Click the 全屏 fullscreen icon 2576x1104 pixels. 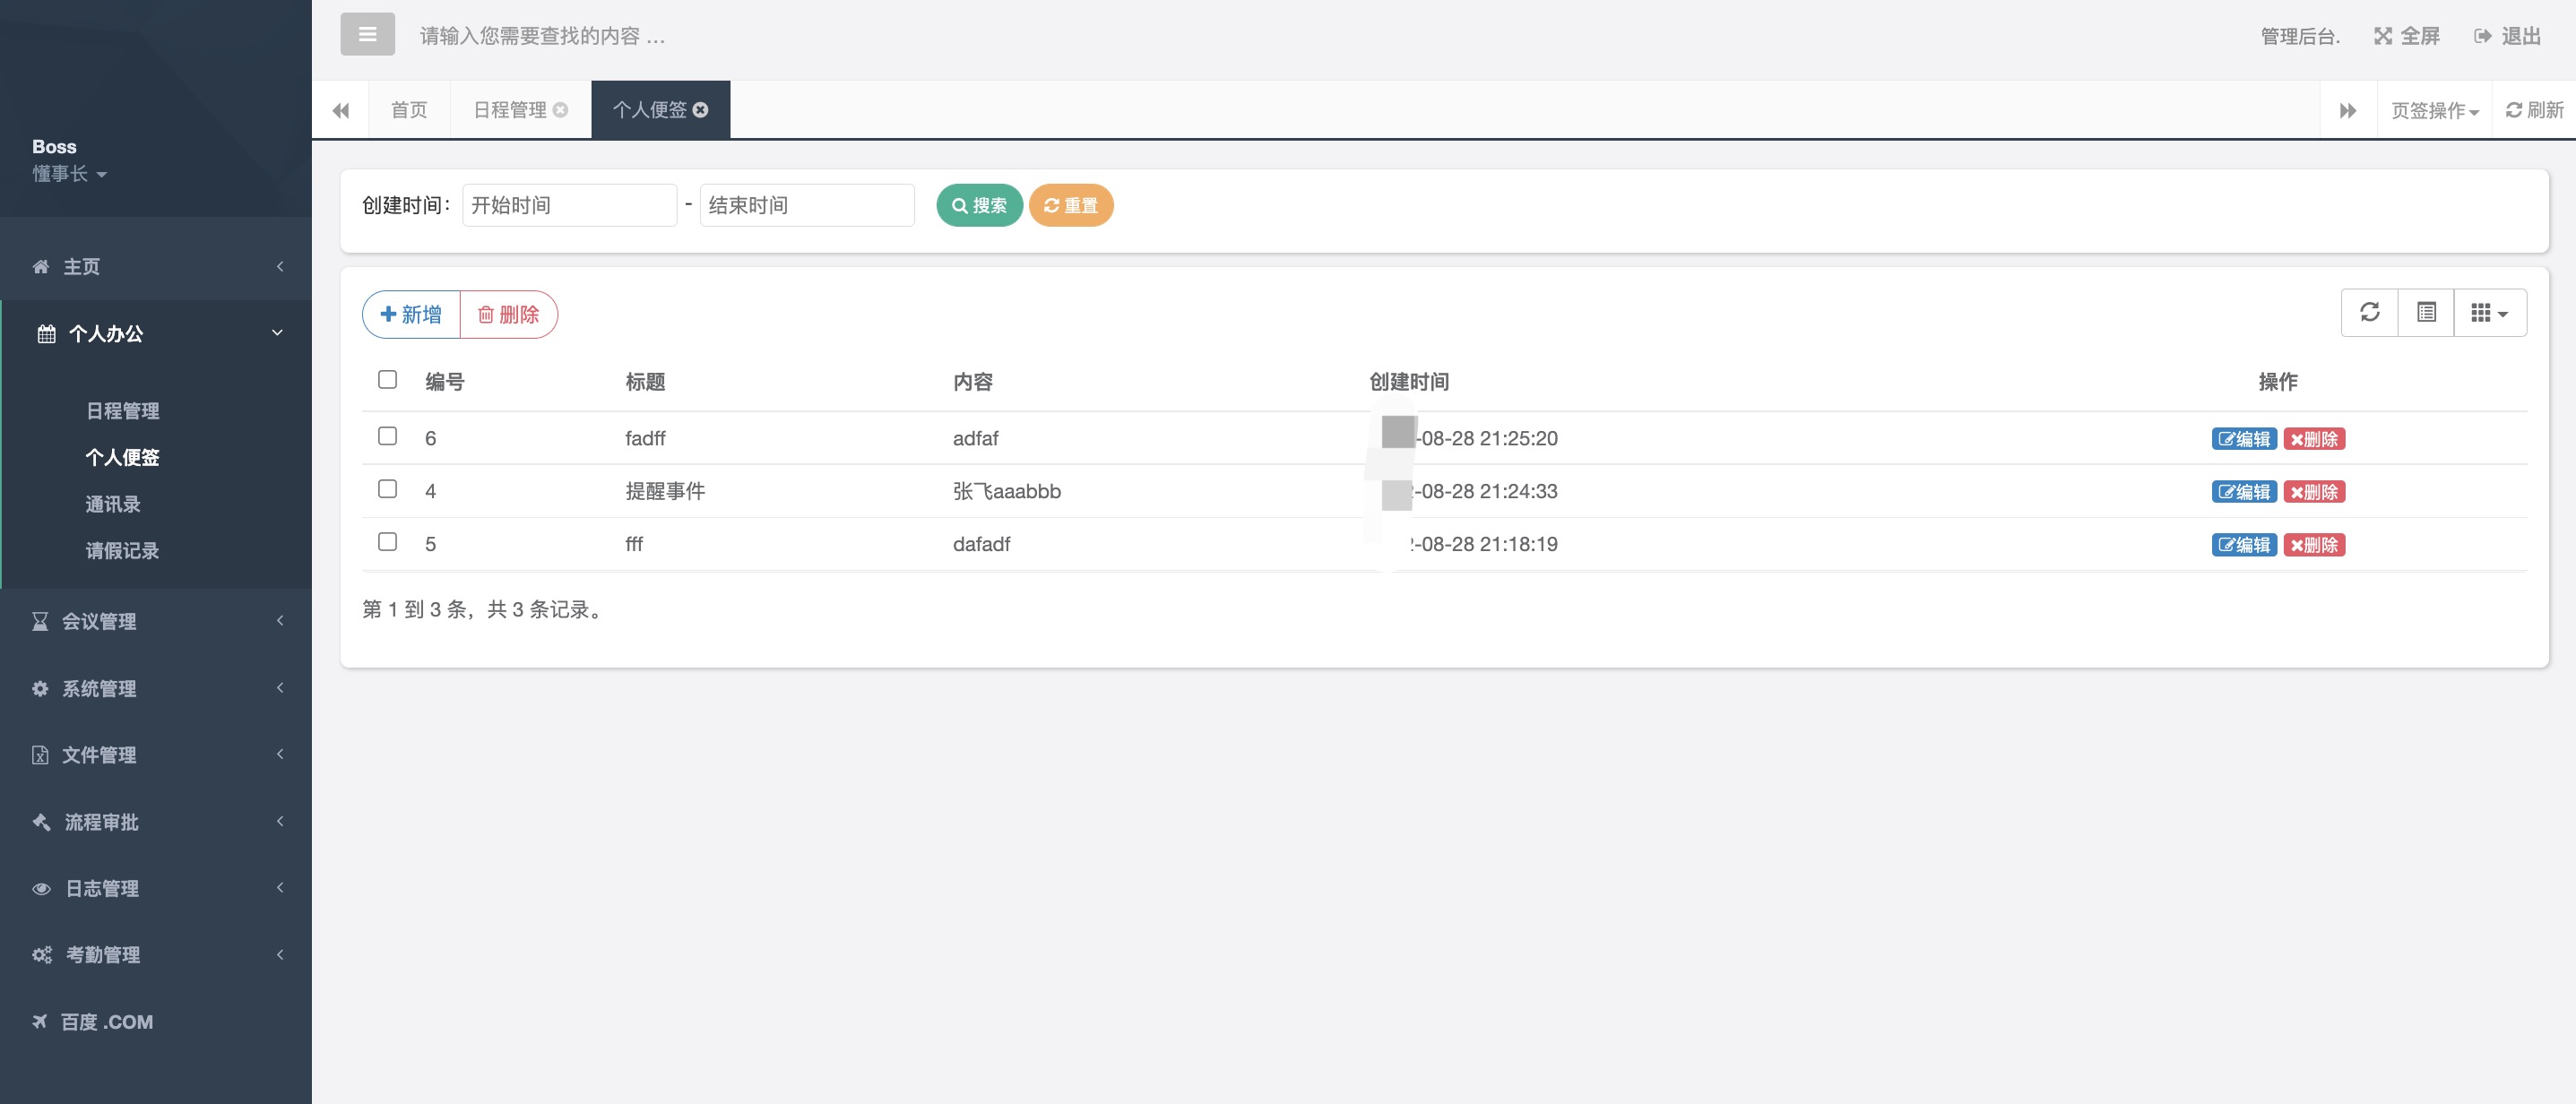(x=2383, y=36)
